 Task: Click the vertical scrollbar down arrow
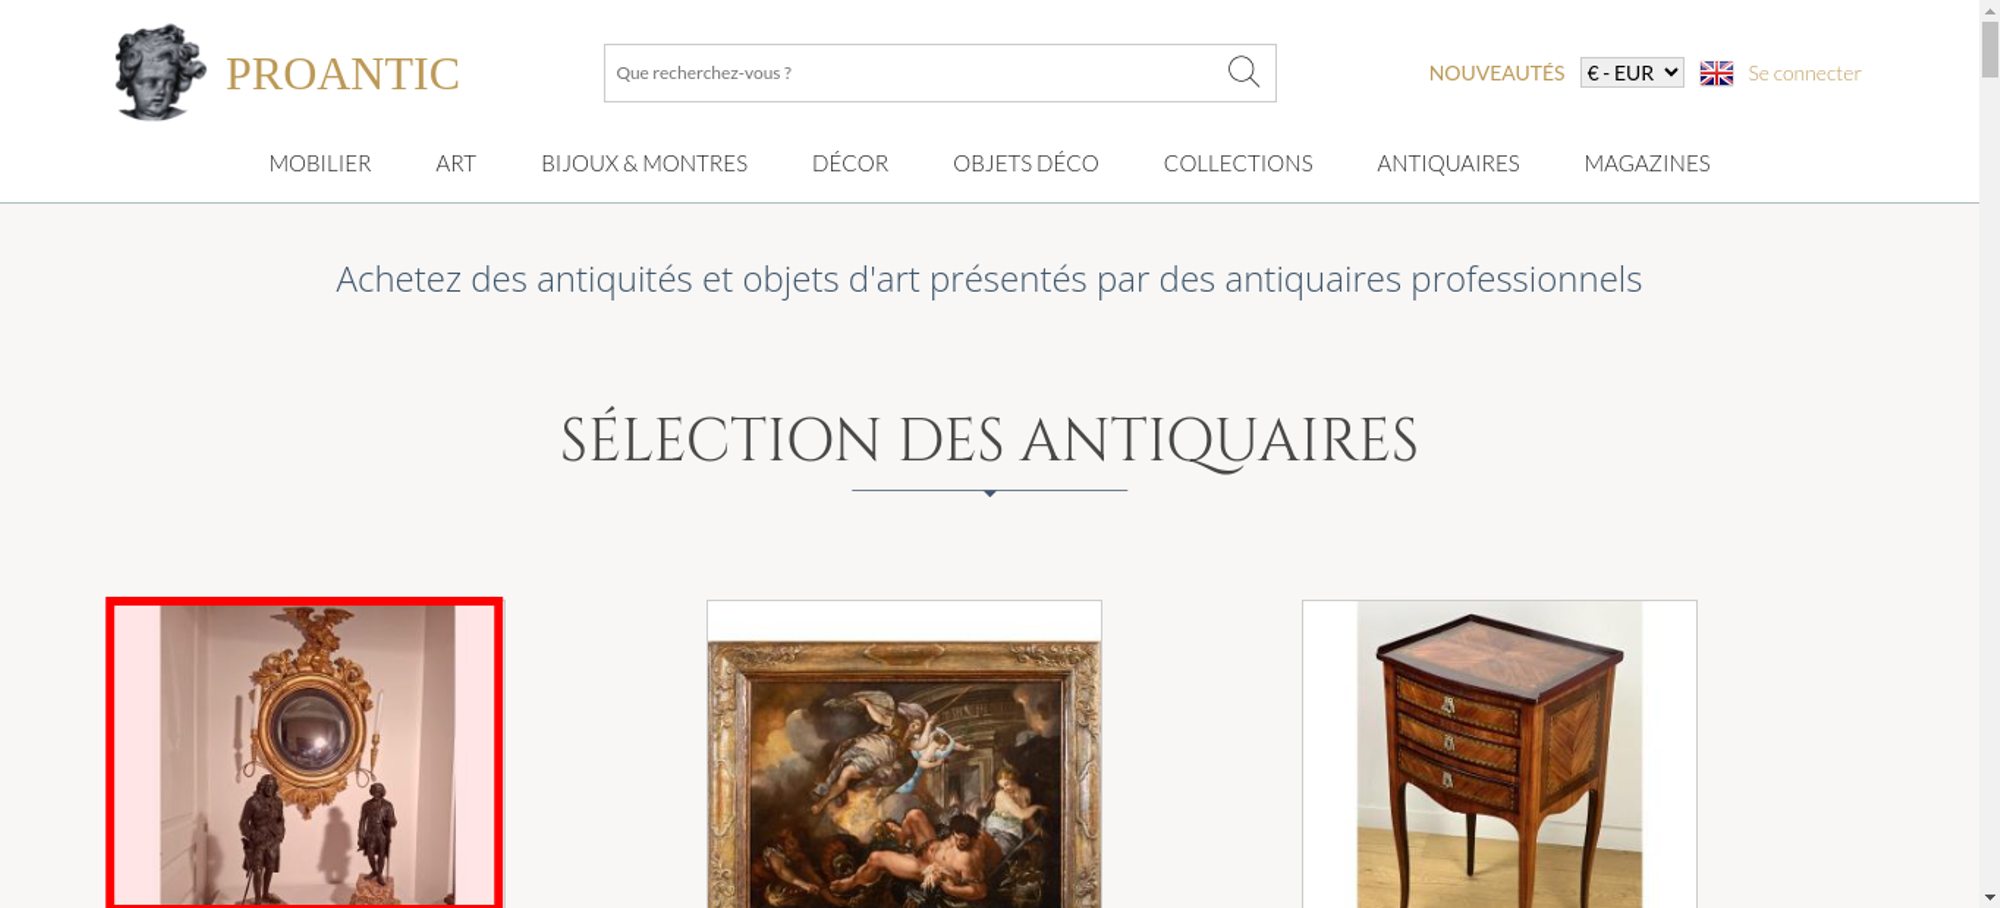[1989, 898]
